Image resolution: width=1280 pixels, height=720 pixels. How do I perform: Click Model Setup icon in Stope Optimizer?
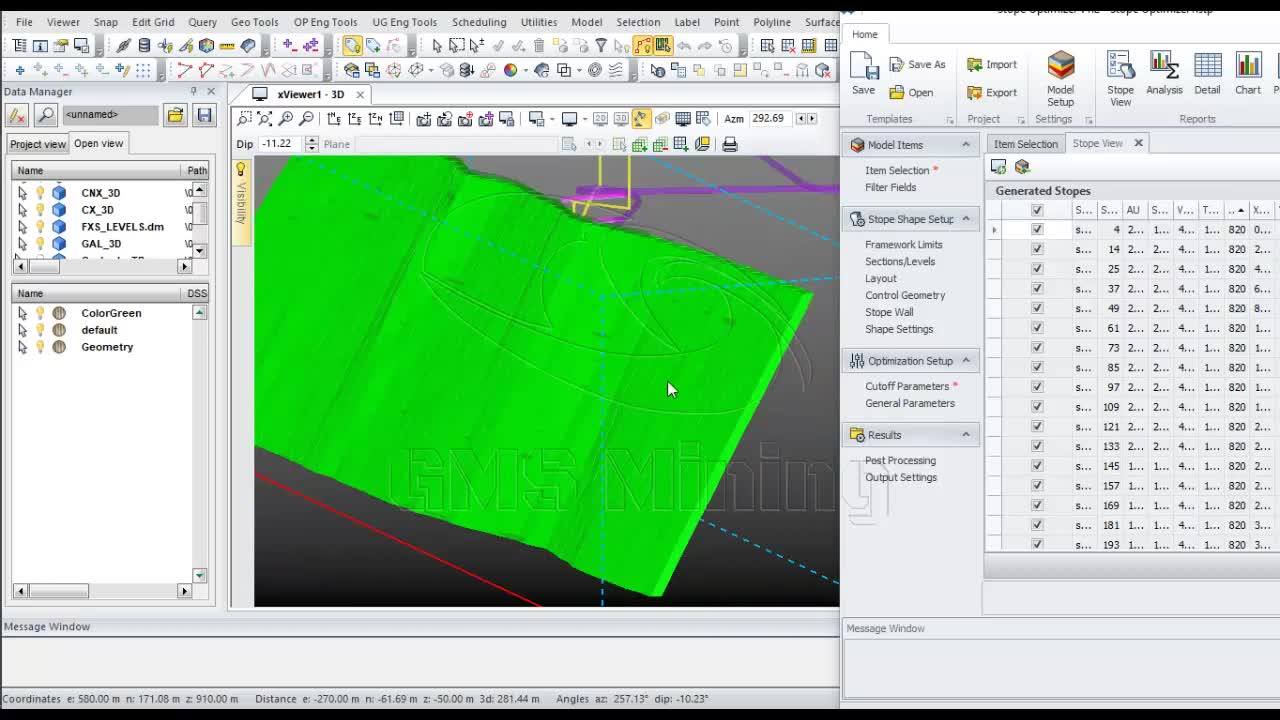pyautogui.click(x=1060, y=66)
